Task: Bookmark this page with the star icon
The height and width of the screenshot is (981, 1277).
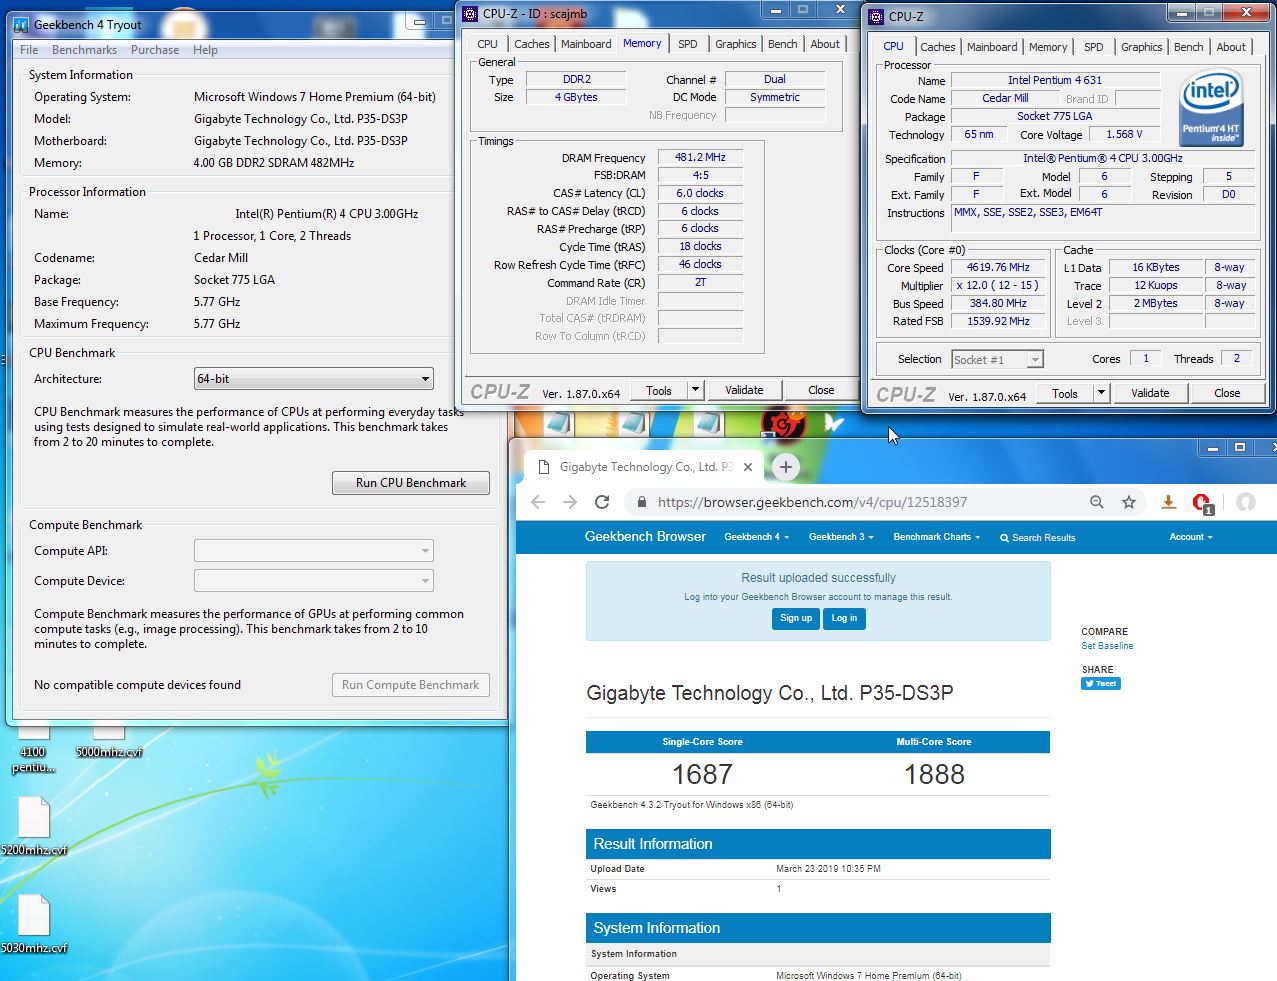Action: 1129,502
